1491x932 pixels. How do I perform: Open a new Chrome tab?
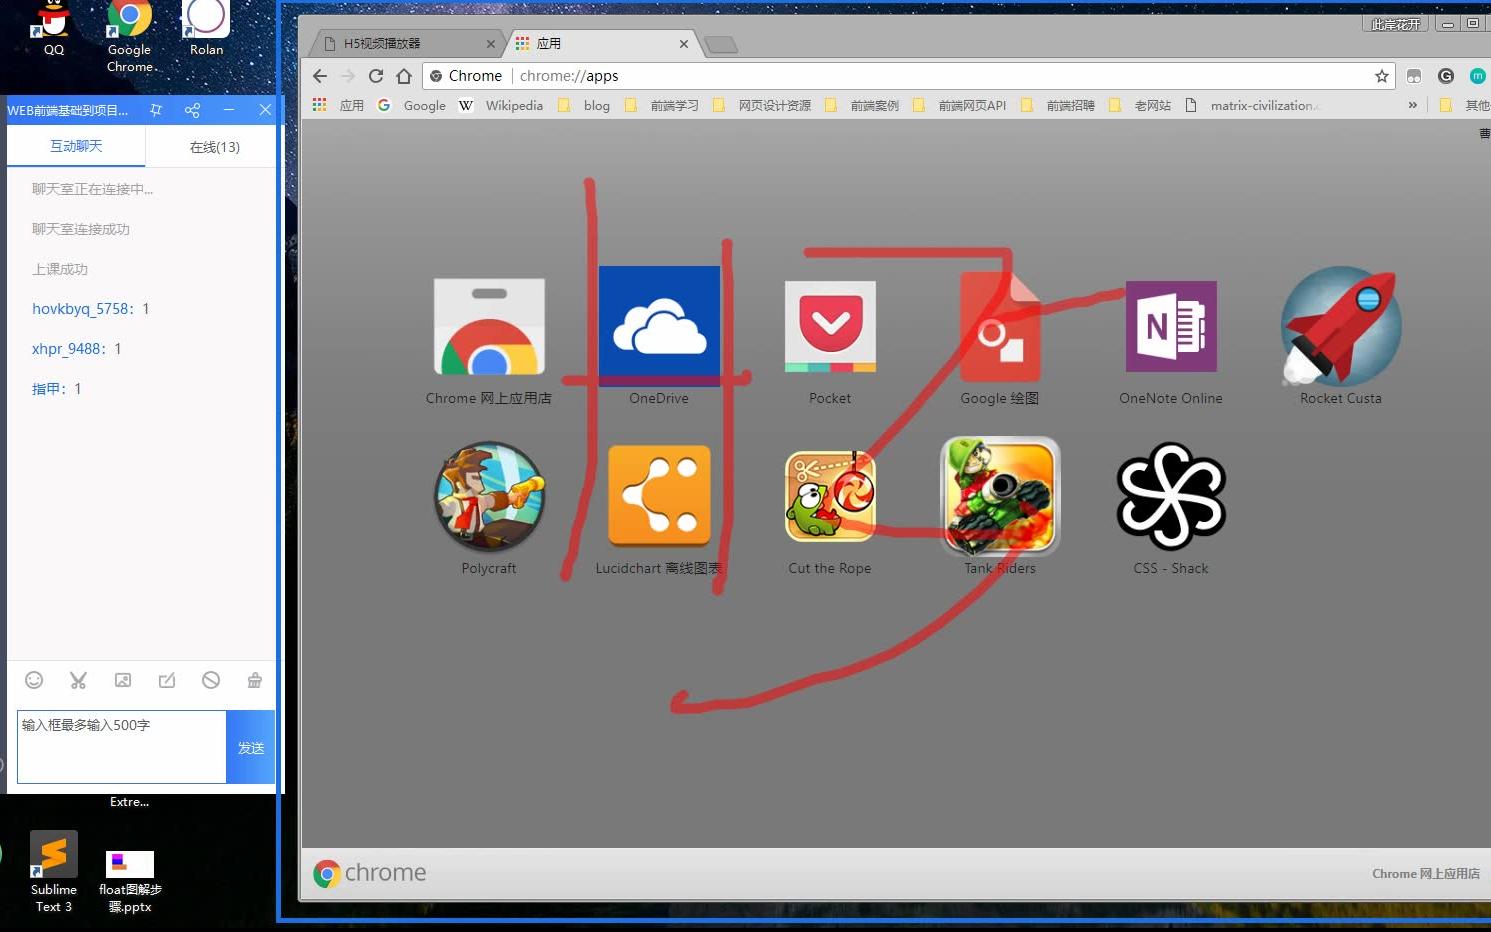721,44
